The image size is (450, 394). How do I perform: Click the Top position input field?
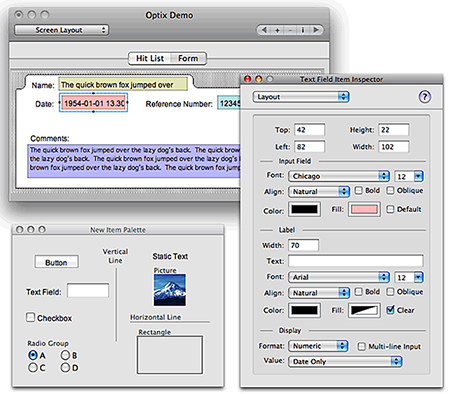point(310,130)
